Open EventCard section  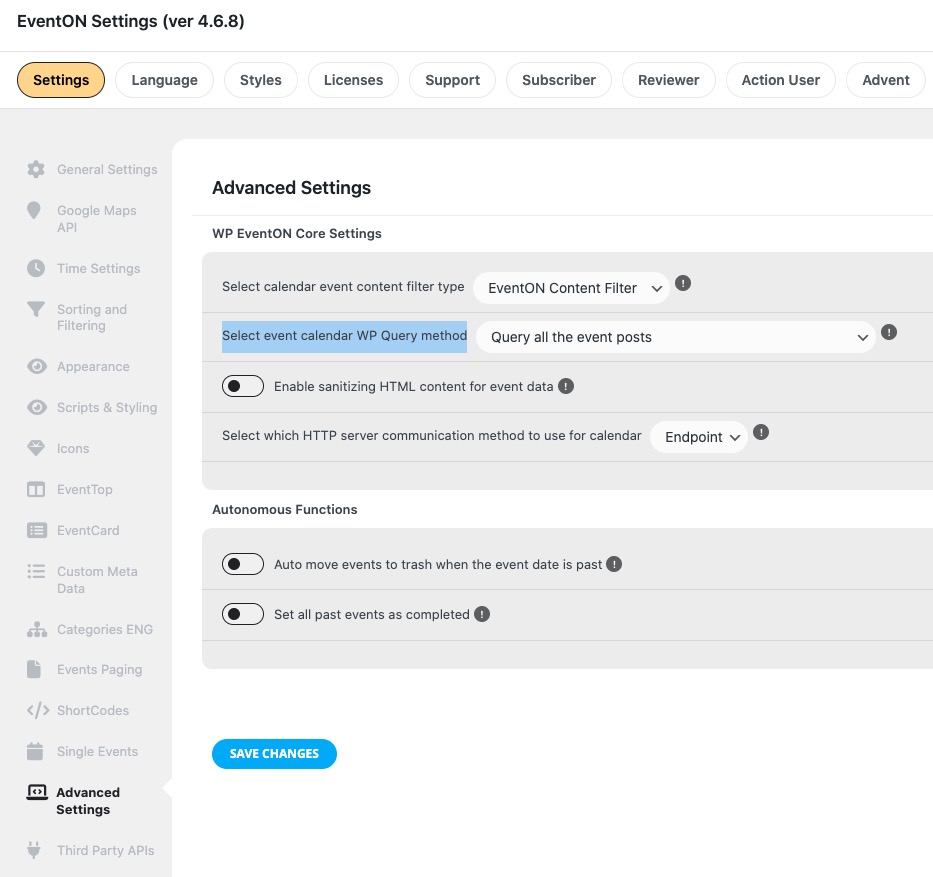tap(88, 530)
